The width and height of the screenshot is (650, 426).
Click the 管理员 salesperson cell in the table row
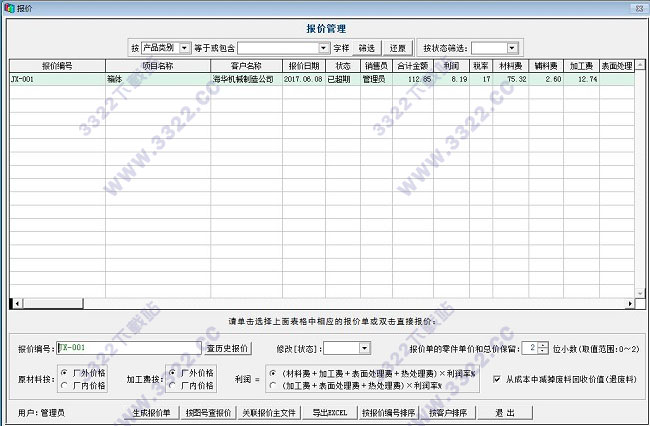pyautogui.click(x=376, y=79)
